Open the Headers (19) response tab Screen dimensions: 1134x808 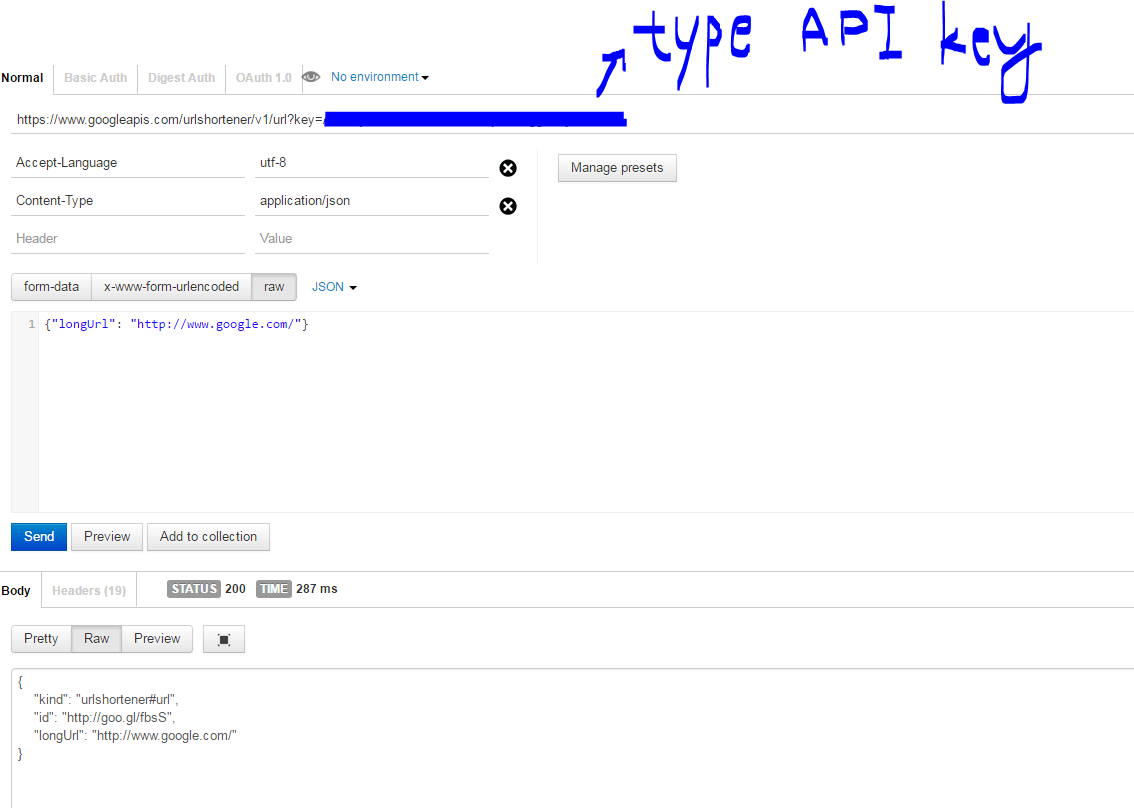[x=89, y=591]
